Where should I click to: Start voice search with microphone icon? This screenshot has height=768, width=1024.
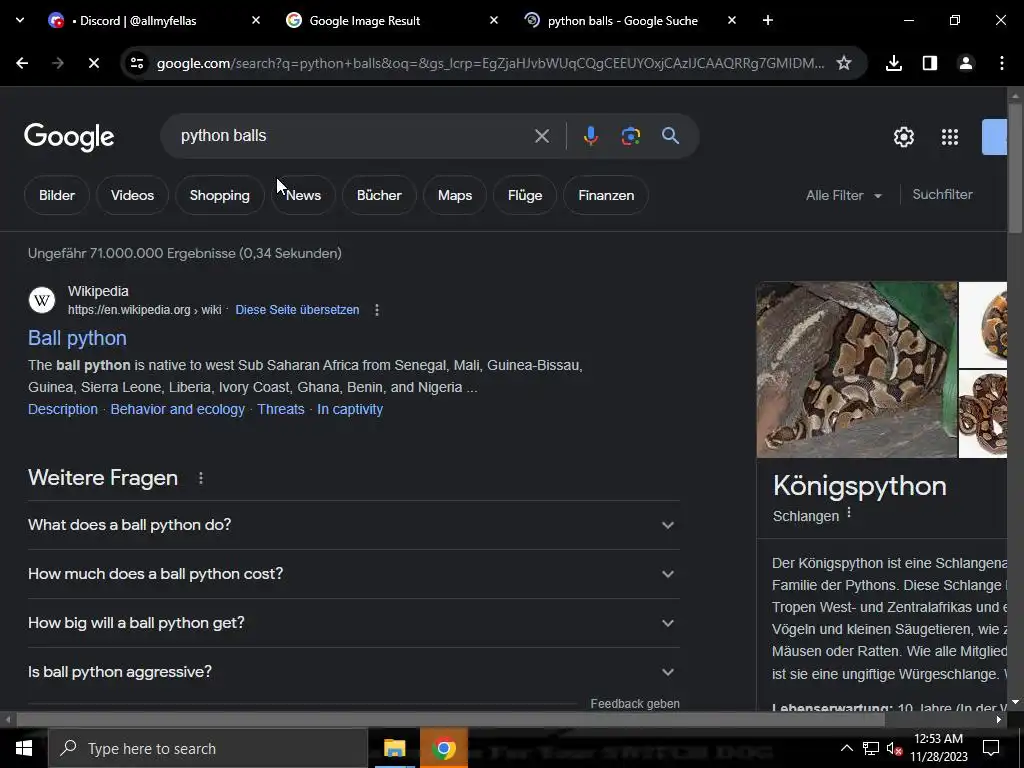(590, 136)
